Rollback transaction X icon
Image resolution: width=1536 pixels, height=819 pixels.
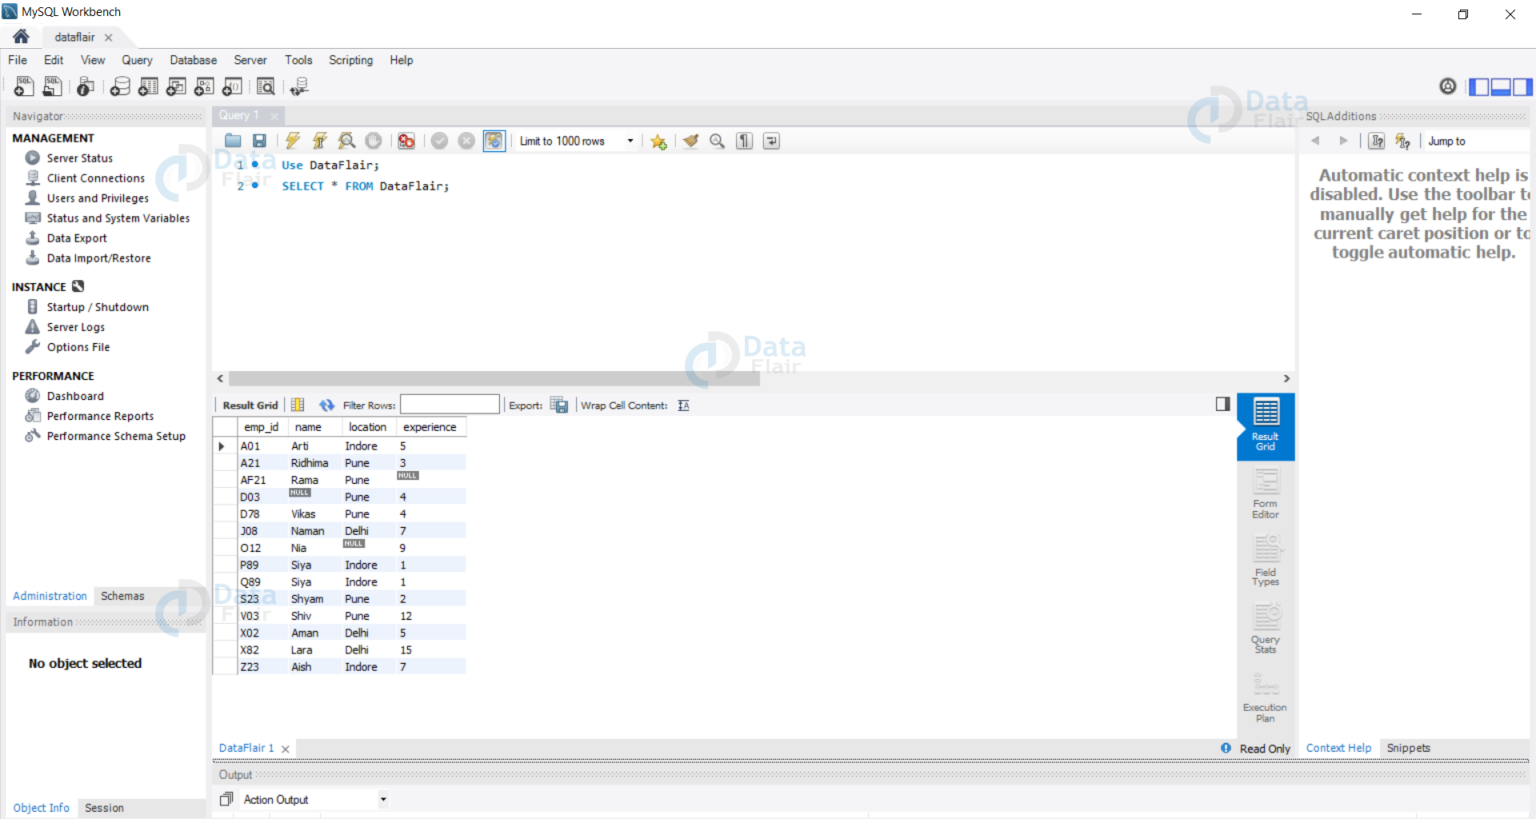466,141
